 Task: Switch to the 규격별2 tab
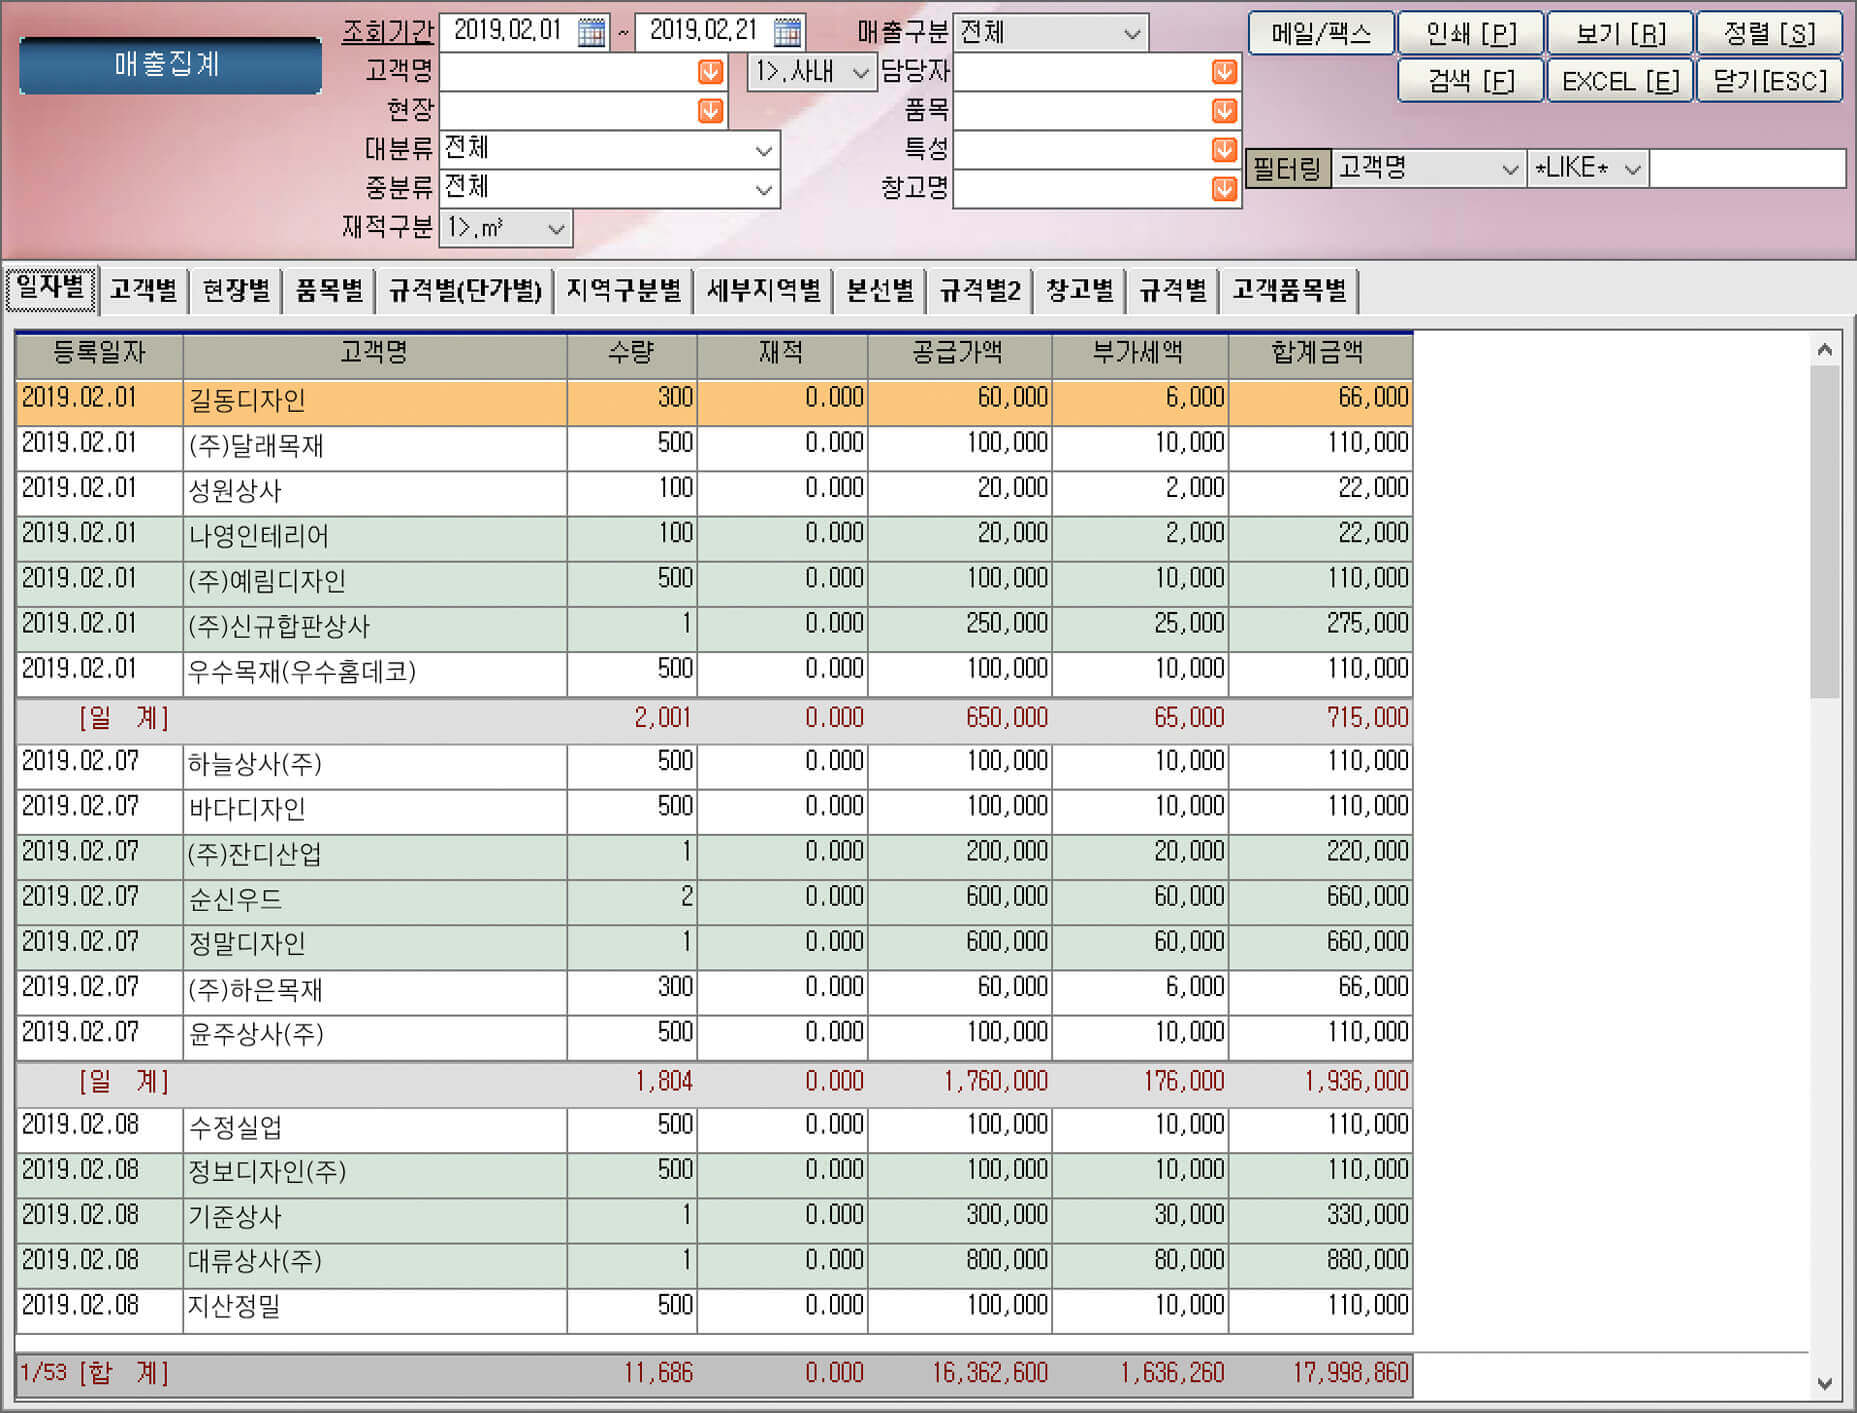(980, 290)
